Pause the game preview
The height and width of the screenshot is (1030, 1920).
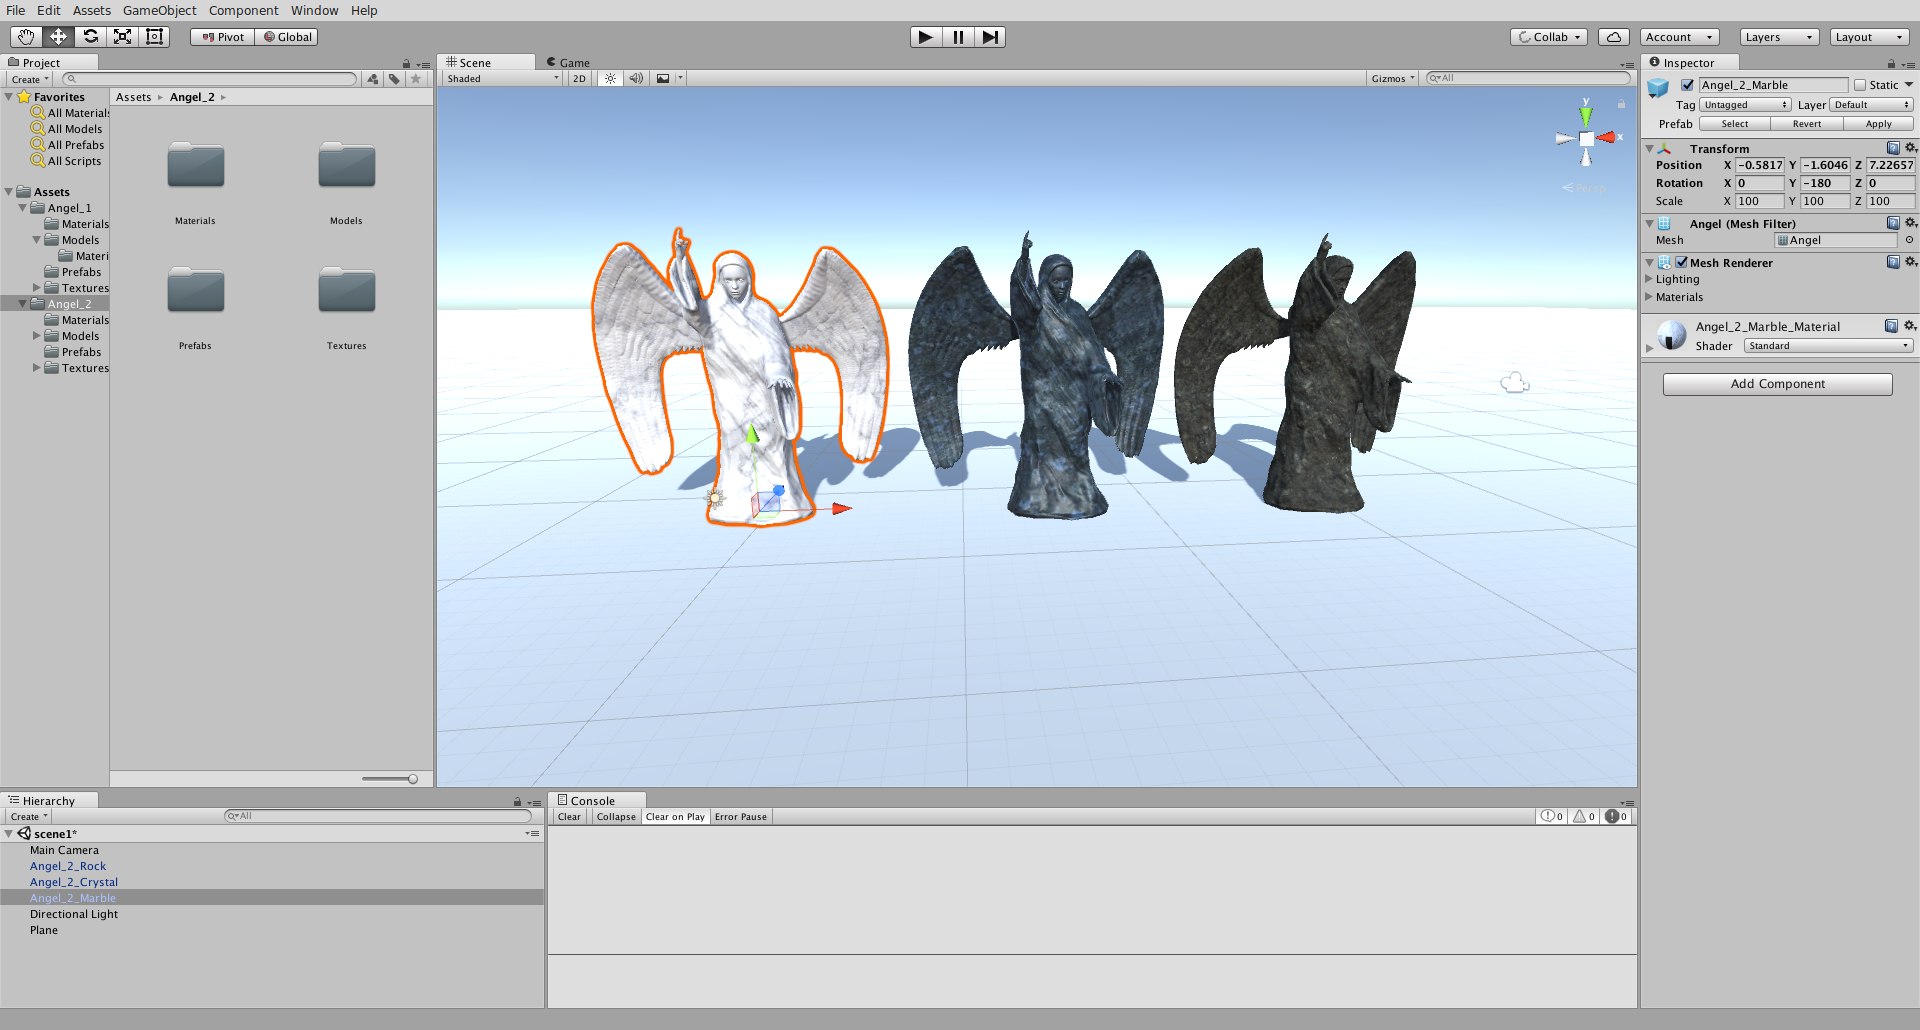958,37
